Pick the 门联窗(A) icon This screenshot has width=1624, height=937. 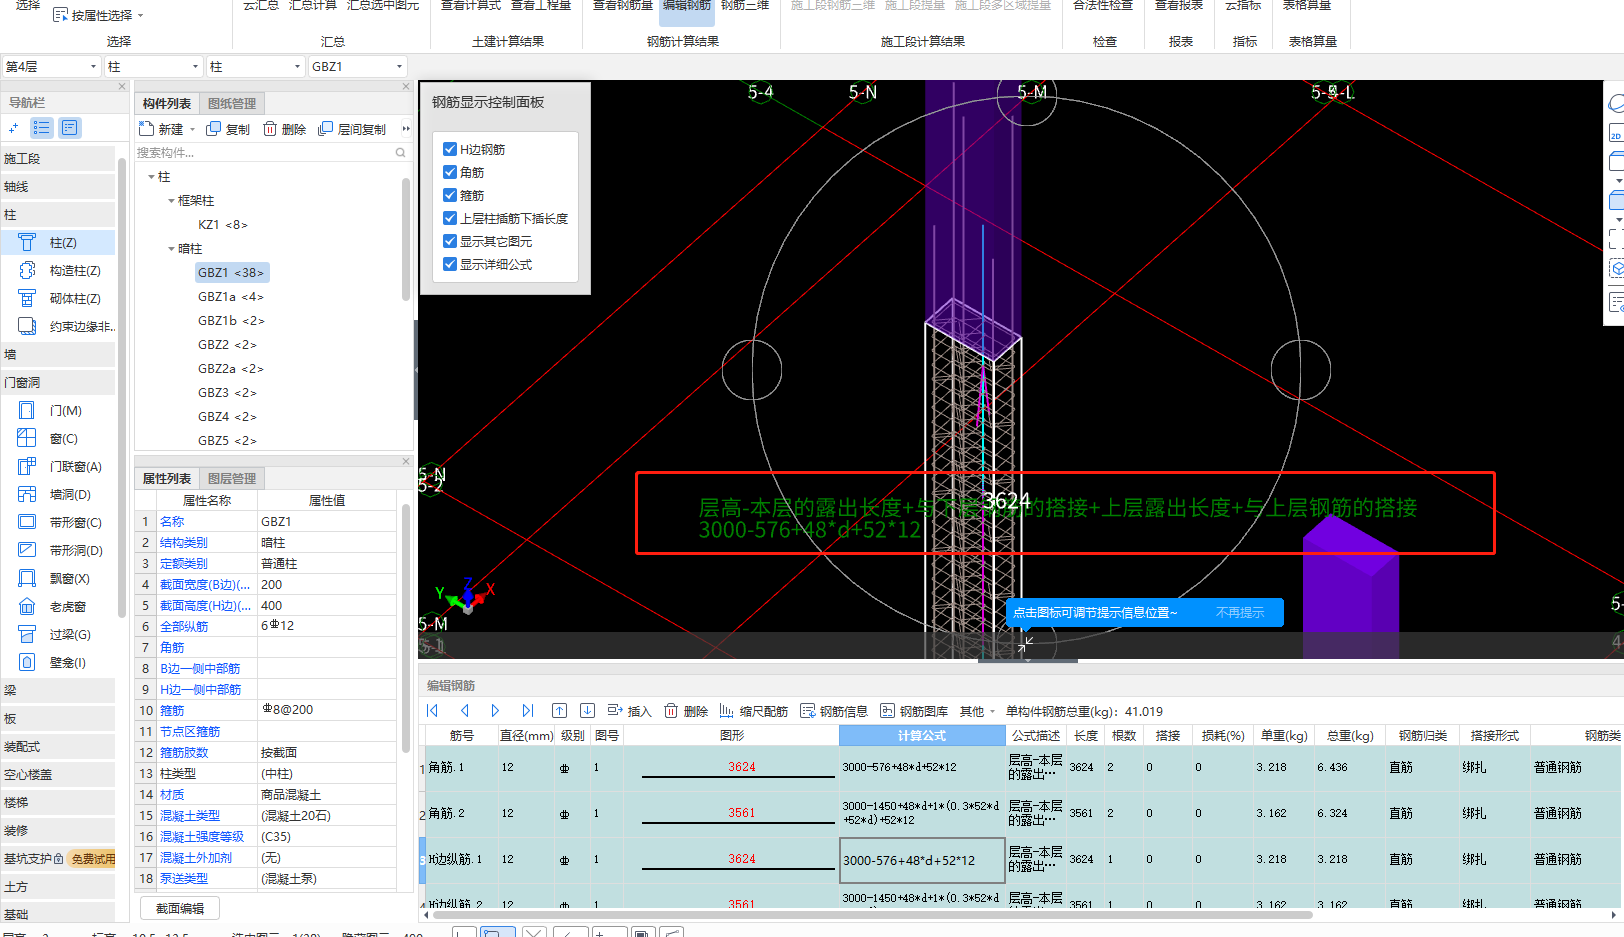(27, 466)
